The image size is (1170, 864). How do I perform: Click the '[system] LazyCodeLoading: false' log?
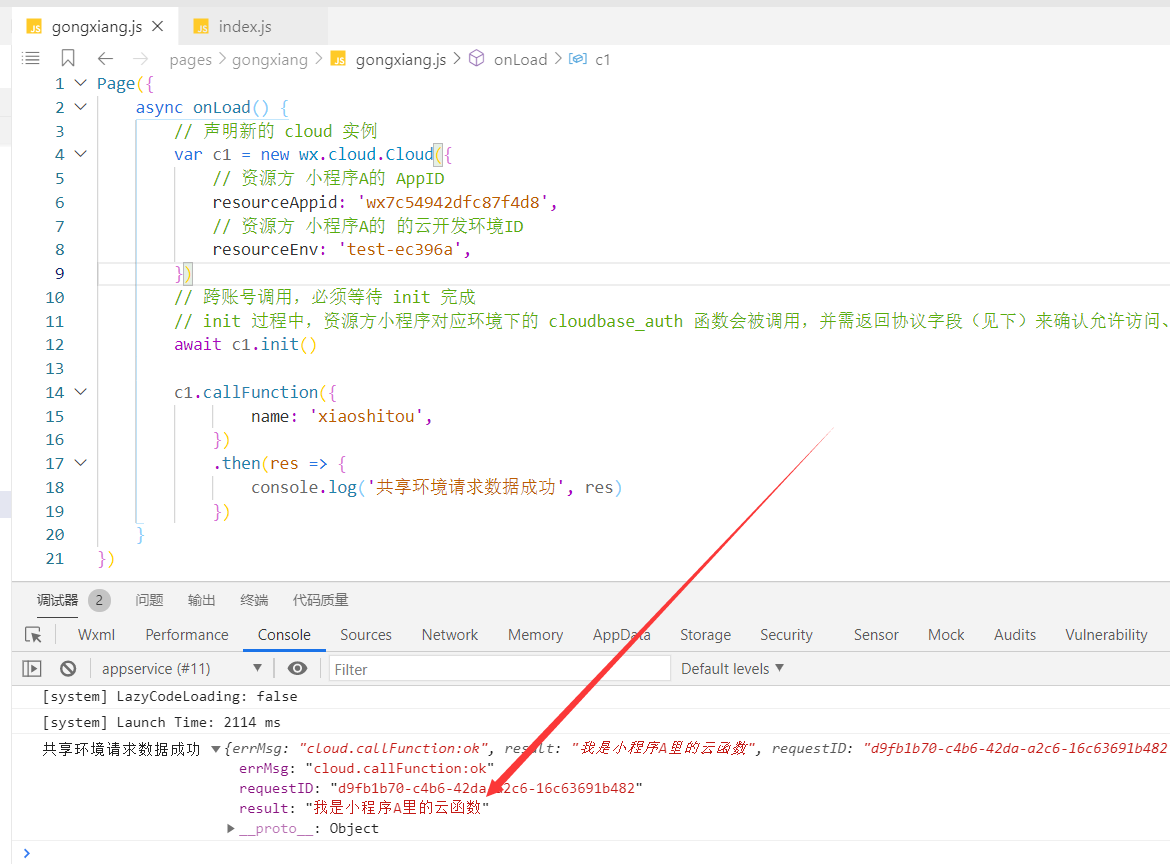pos(169,696)
